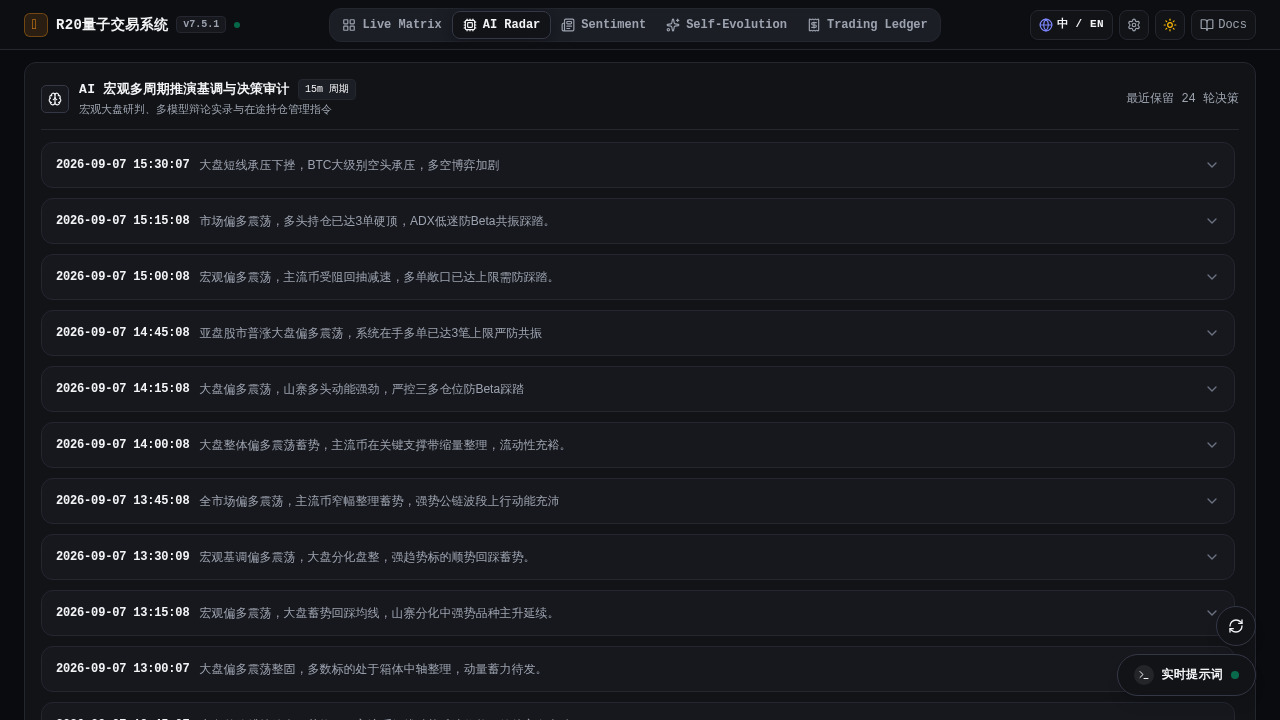Click the Docs book icon

(x=1207, y=25)
